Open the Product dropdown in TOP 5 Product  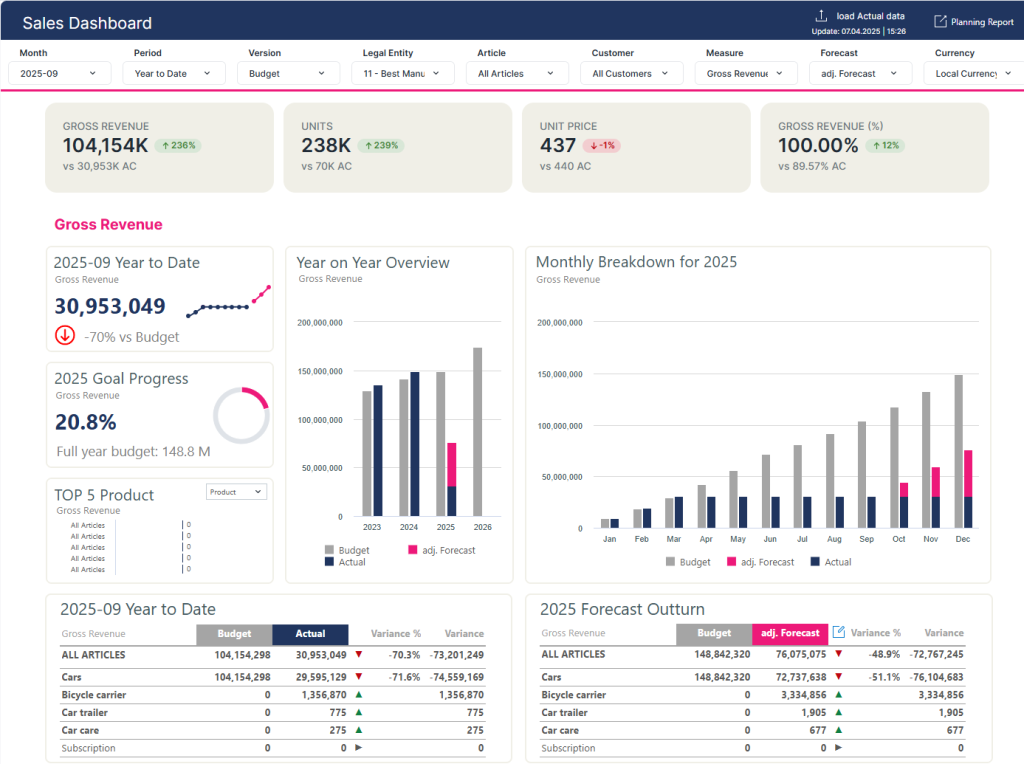236,492
